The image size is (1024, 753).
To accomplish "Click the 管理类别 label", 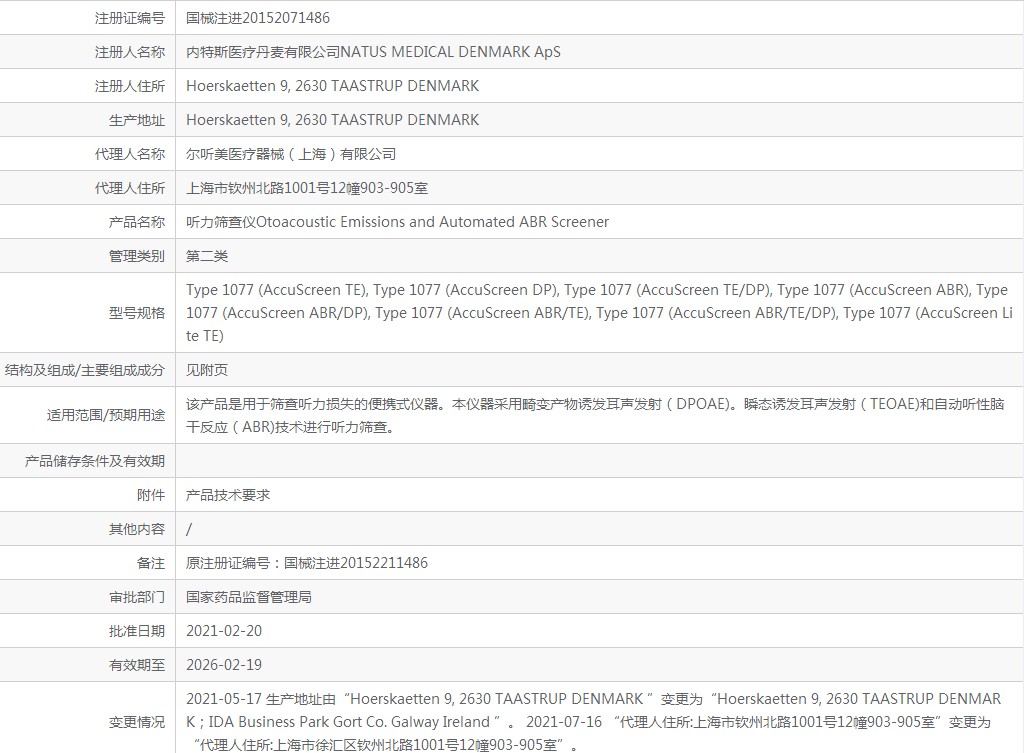I will pyautogui.click(x=137, y=256).
